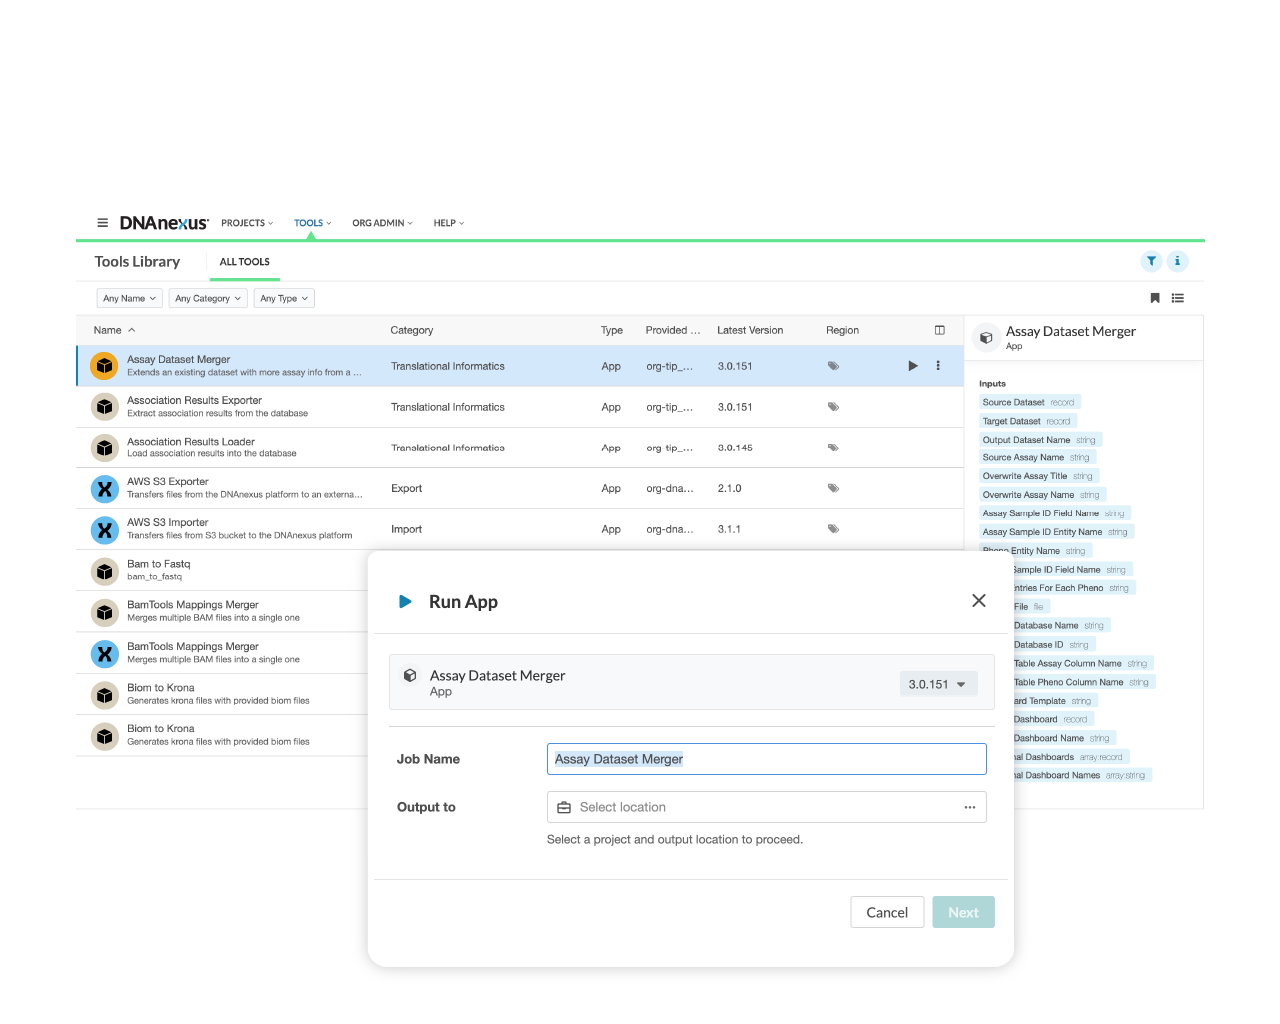Open the Any Category filter dropdown

click(207, 297)
